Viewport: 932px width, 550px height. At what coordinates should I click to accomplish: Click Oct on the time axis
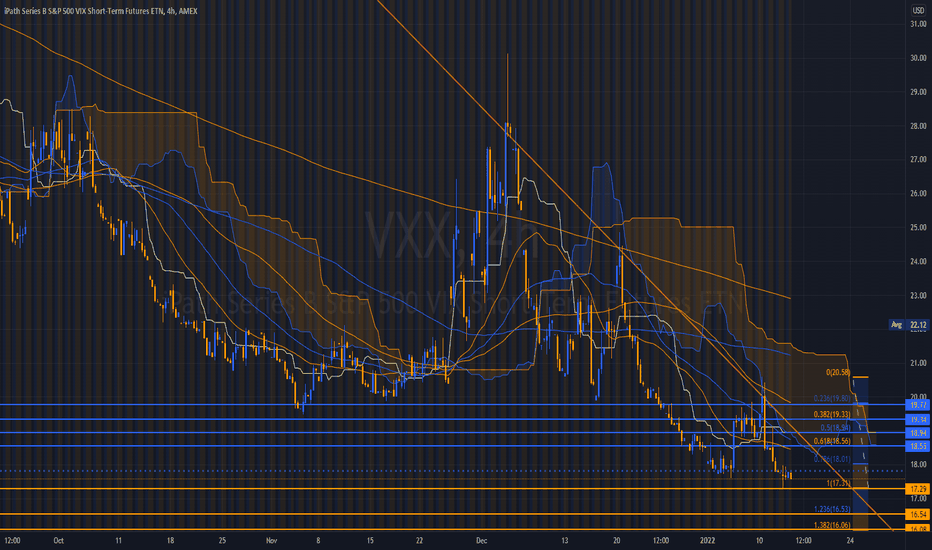click(58, 540)
